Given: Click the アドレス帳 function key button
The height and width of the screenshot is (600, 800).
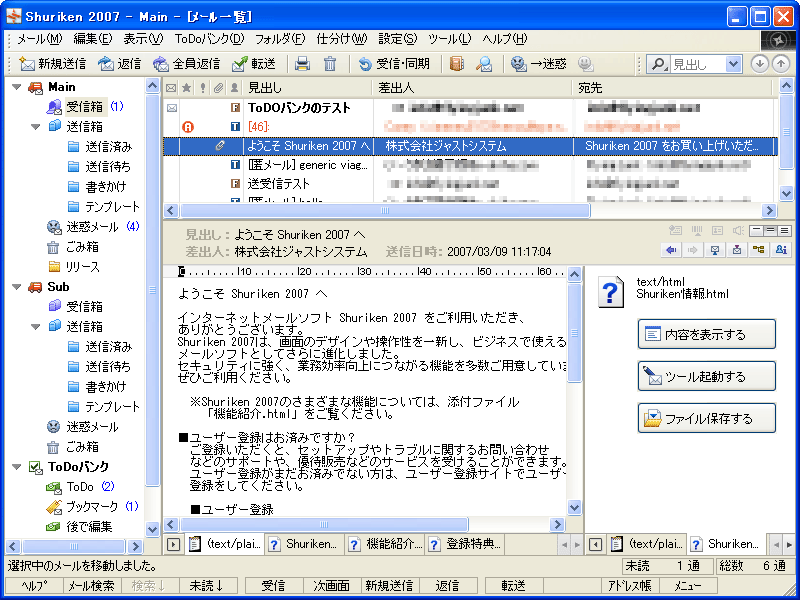Looking at the screenshot, I should [x=630, y=586].
